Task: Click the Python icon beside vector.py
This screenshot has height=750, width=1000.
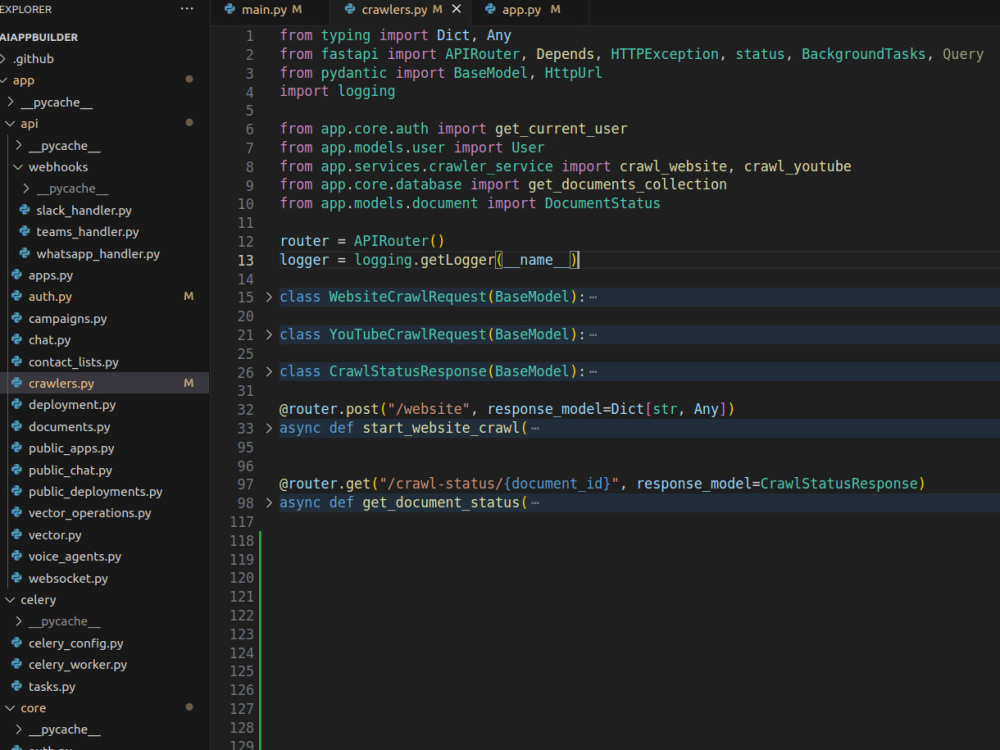Action: 17,534
